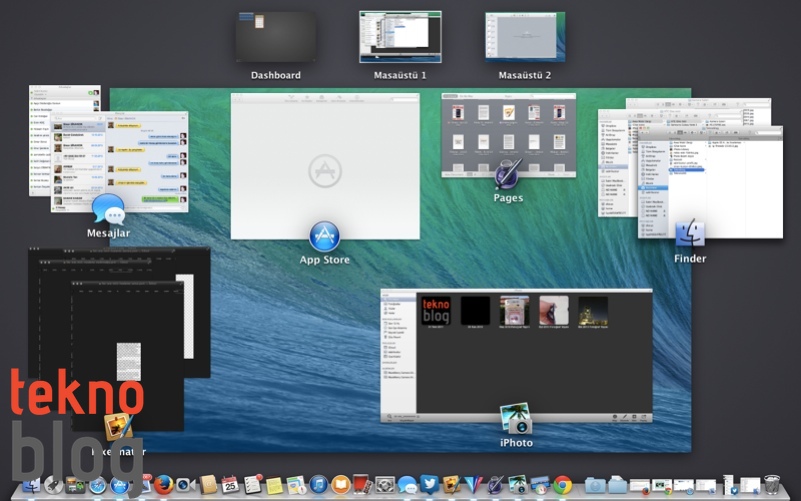Viewport: 801px width, 501px height.
Task: Switch to the Masaüstü 2 desktop thumbnail
Action: pyautogui.click(x=525, y=37)
